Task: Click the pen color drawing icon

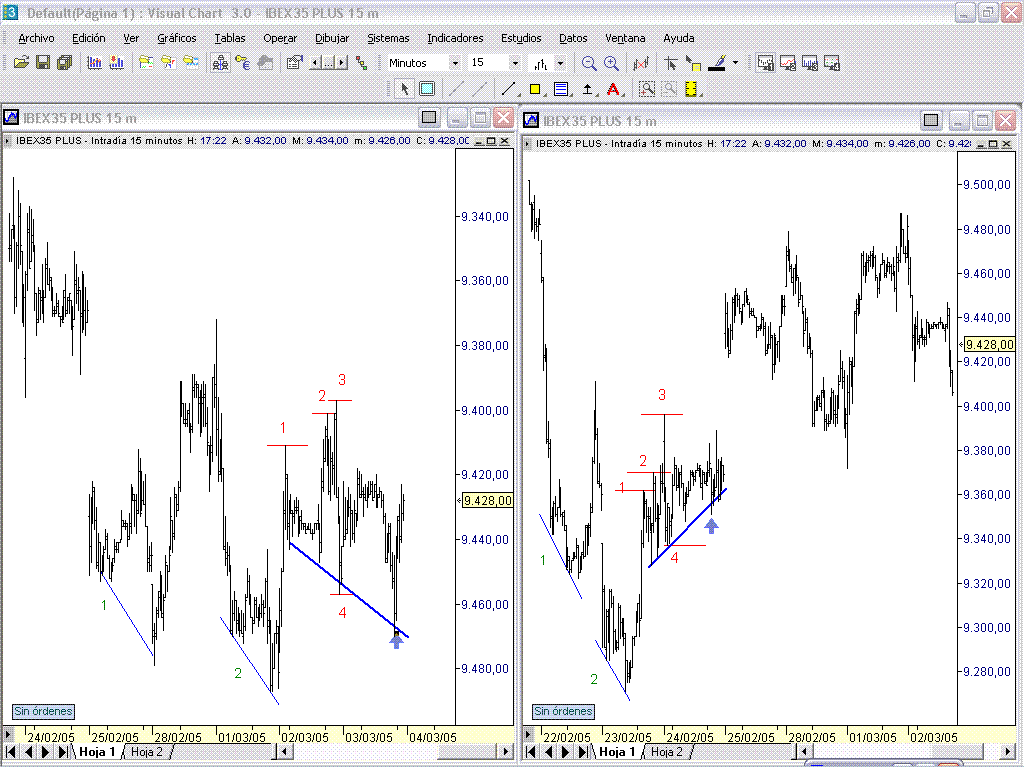Action: [x=717, y=63]
